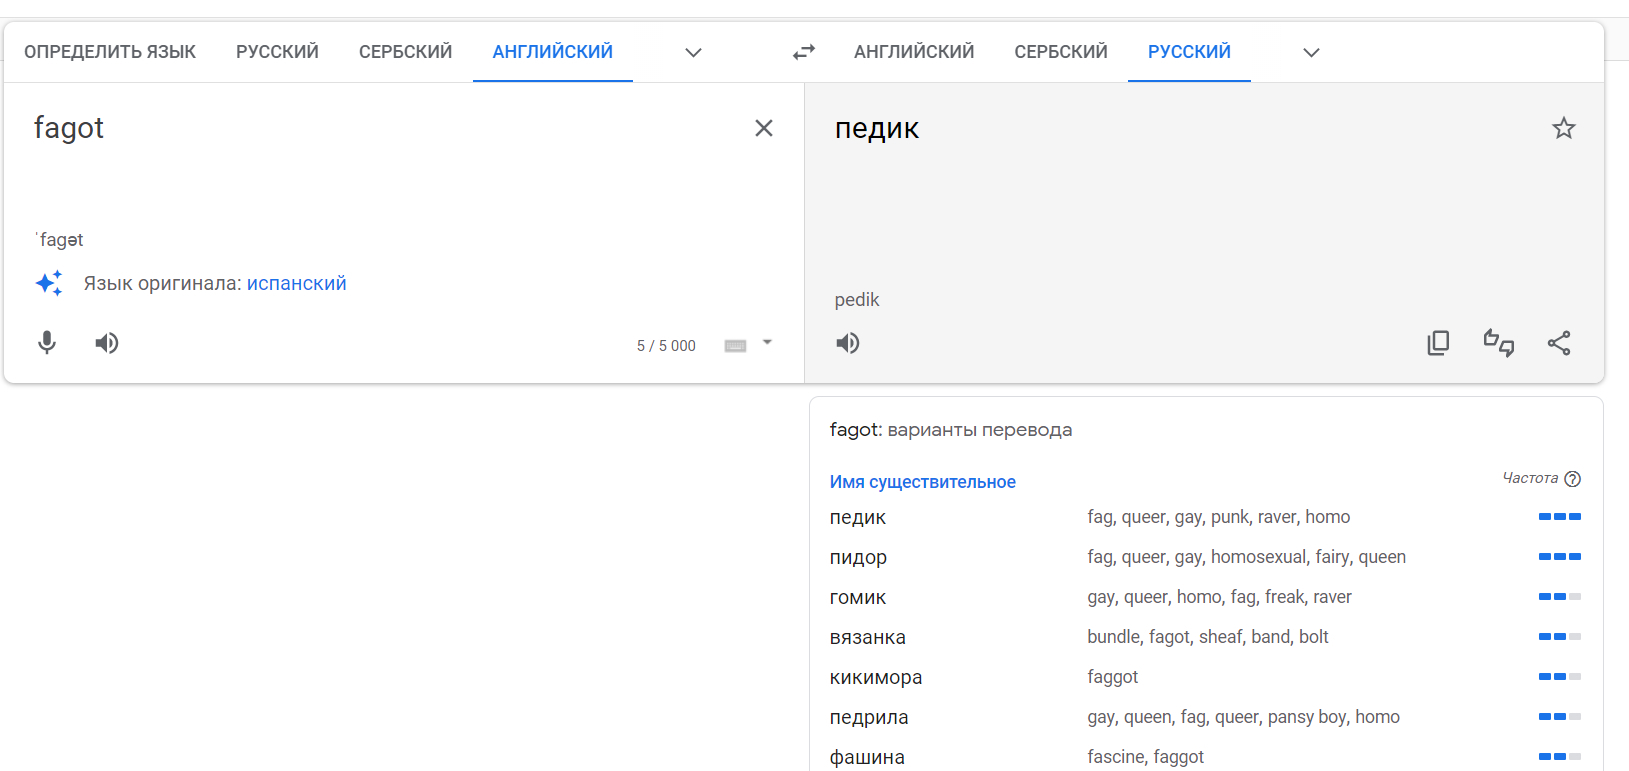This screenshot has height=771, width=1629.
Task: Choose Сербский as the target language
Action: pyautogui.click(x=1061, y=52)
